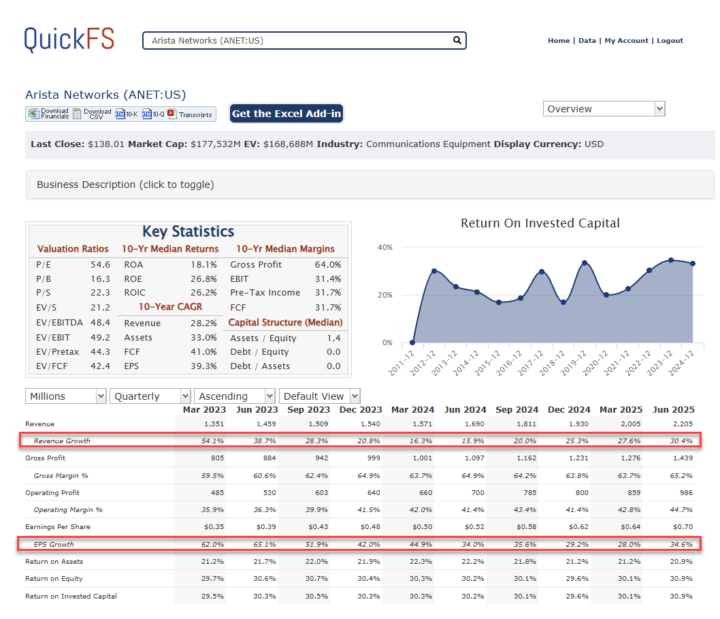
Task: Click the 2019-12 peak point on ROIC chart
Action: (585, 263)
